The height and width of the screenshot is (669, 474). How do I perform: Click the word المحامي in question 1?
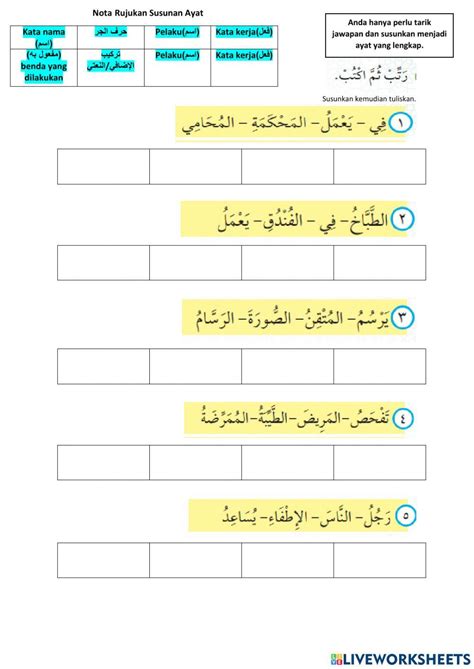tap(208, 124)
